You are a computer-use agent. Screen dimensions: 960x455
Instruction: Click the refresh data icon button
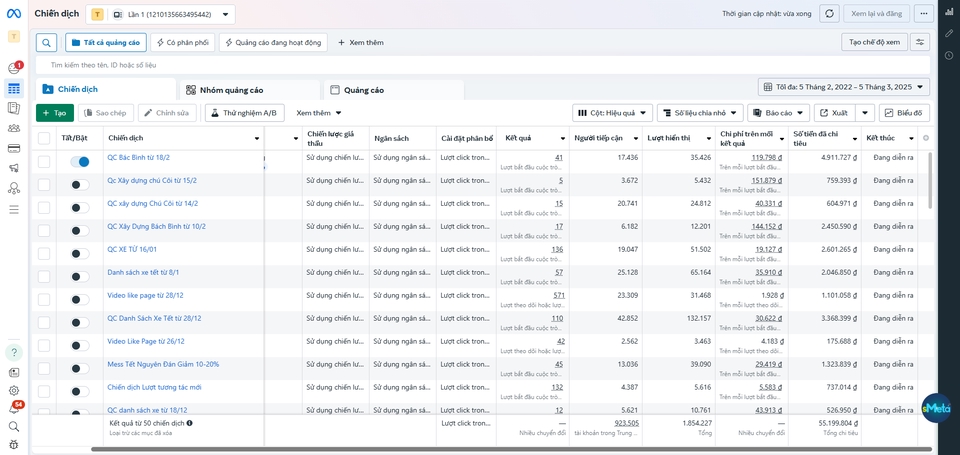click(x=829, y=13)
